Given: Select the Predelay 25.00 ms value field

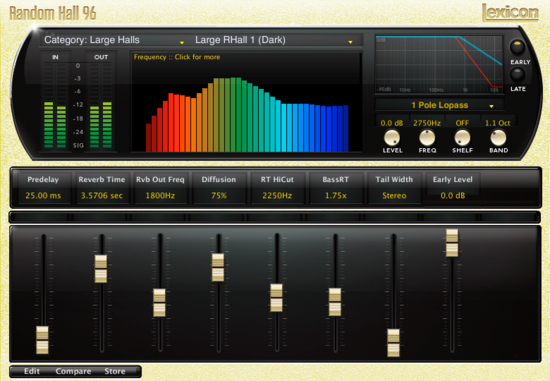Looking at the screenshot, I should click(43, 196).
